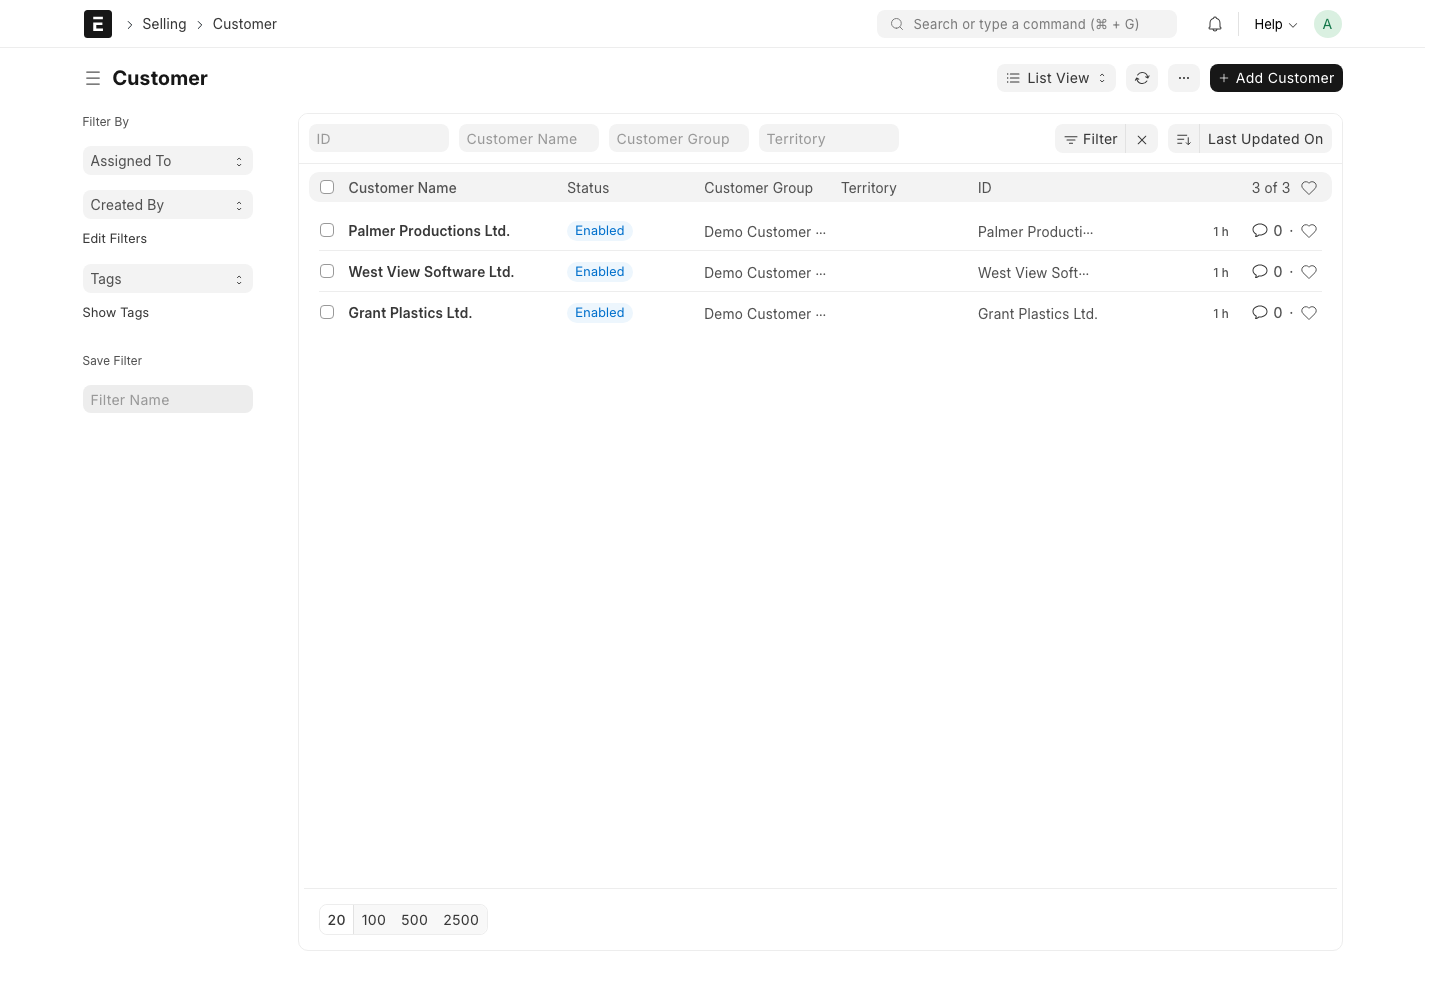Open West View Software Ltd. record
This screenshot has width=1440, height=1000.
431,272
